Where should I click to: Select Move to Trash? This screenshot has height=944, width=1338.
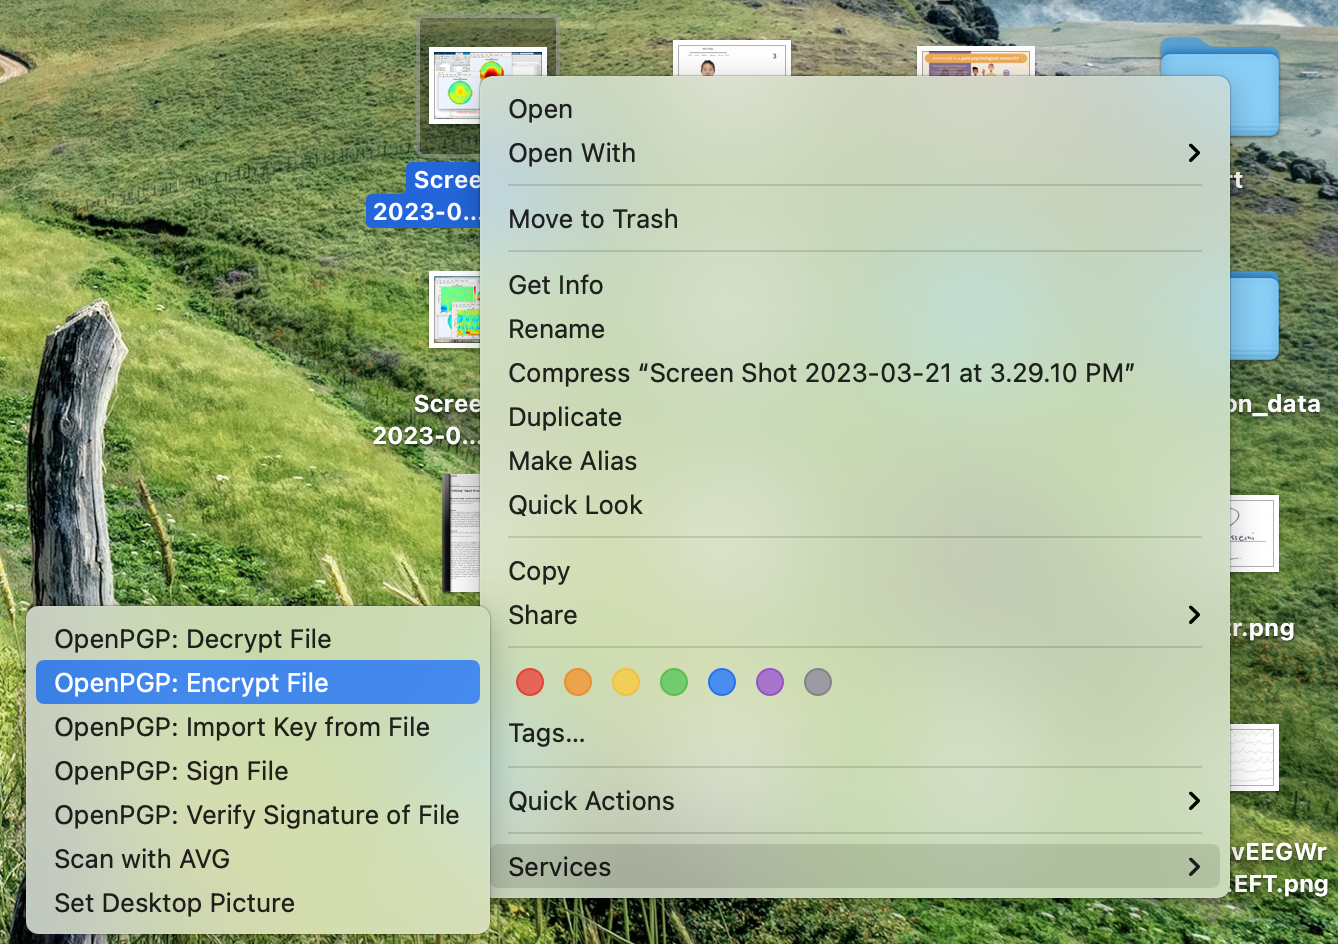point(855,219)
